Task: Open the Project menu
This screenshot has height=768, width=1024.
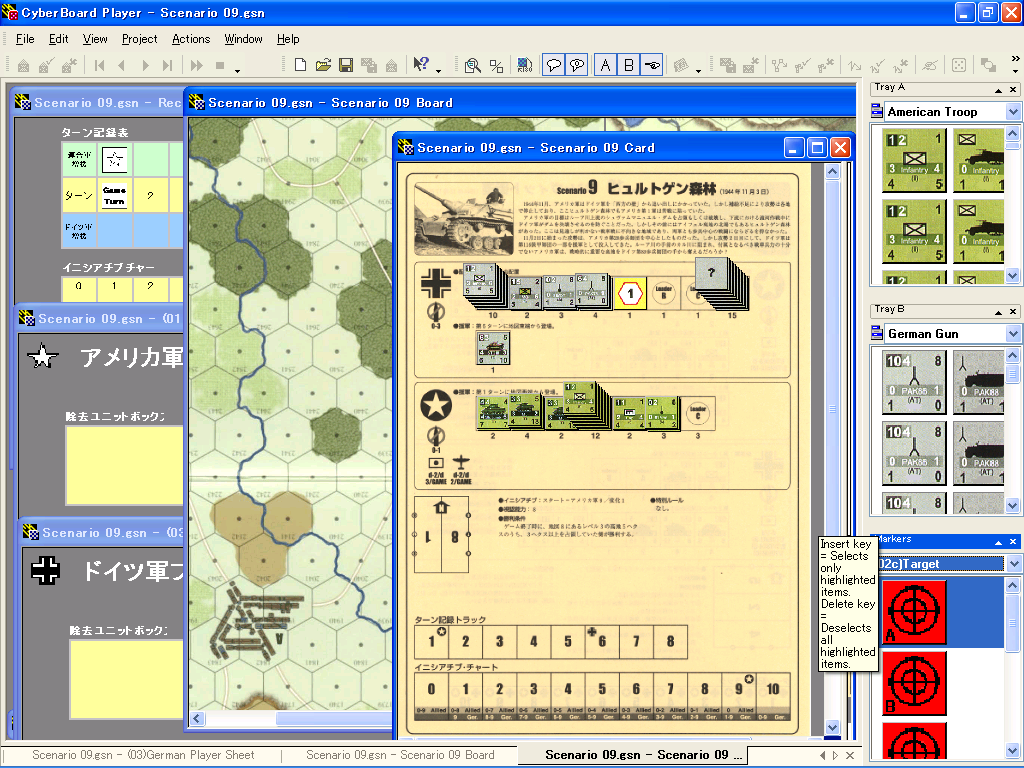Action: [x=139, y=39]
